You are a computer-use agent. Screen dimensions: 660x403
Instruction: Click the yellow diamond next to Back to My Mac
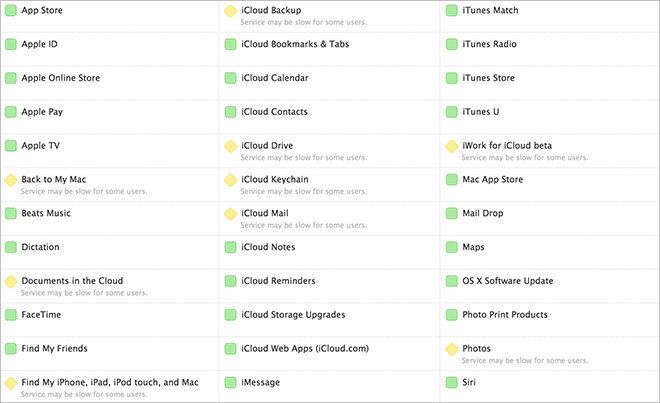pos(11,180)
